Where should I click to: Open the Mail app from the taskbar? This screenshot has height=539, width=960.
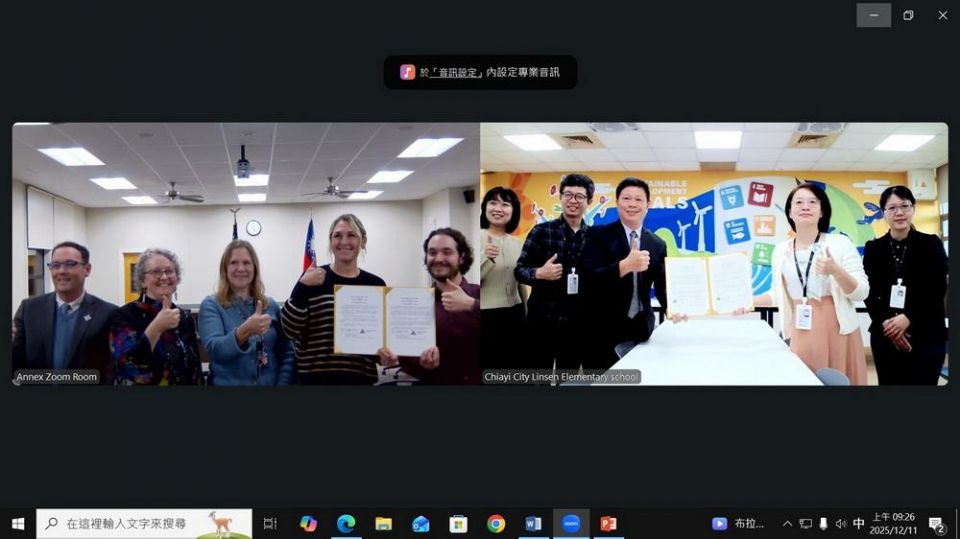pyautogui.click(x=421, y=523)
